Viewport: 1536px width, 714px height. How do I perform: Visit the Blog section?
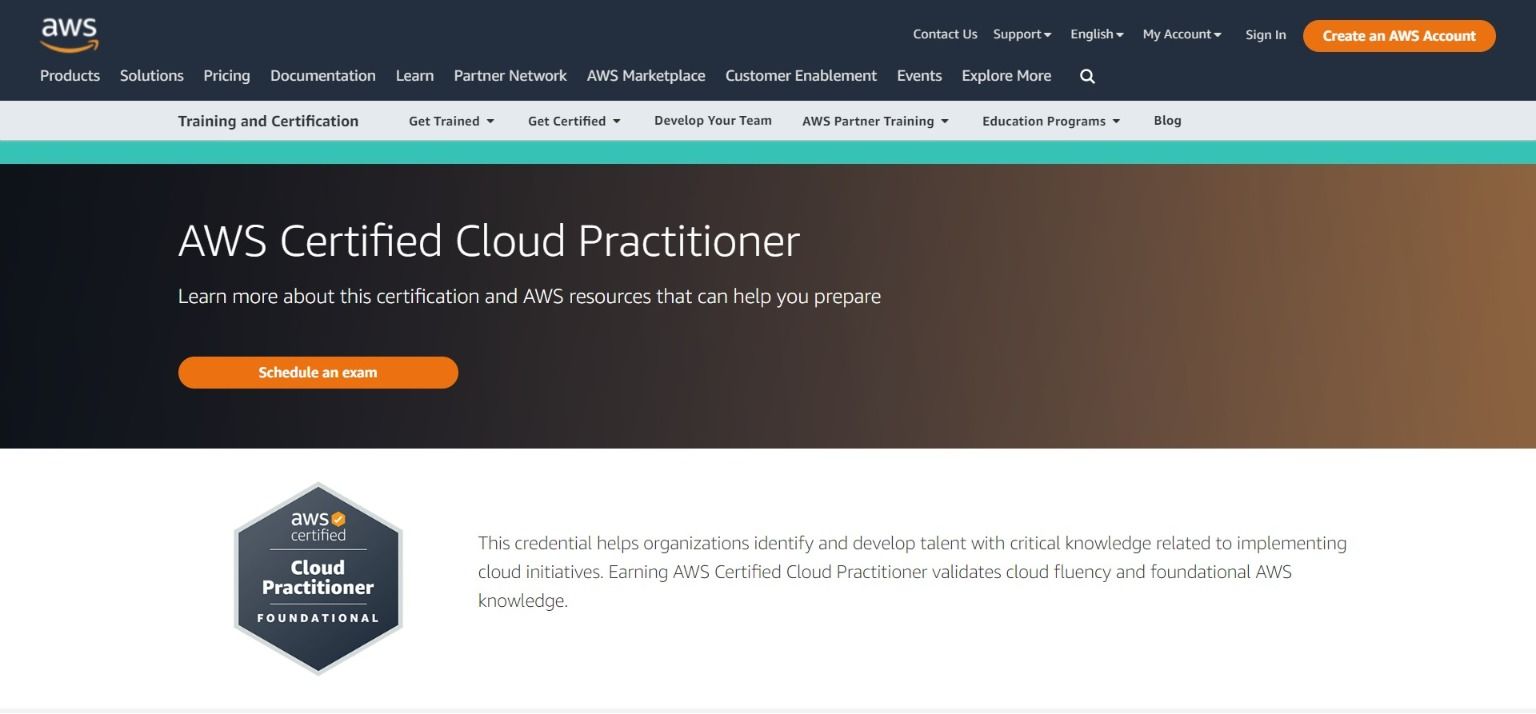click(1167, 120)
